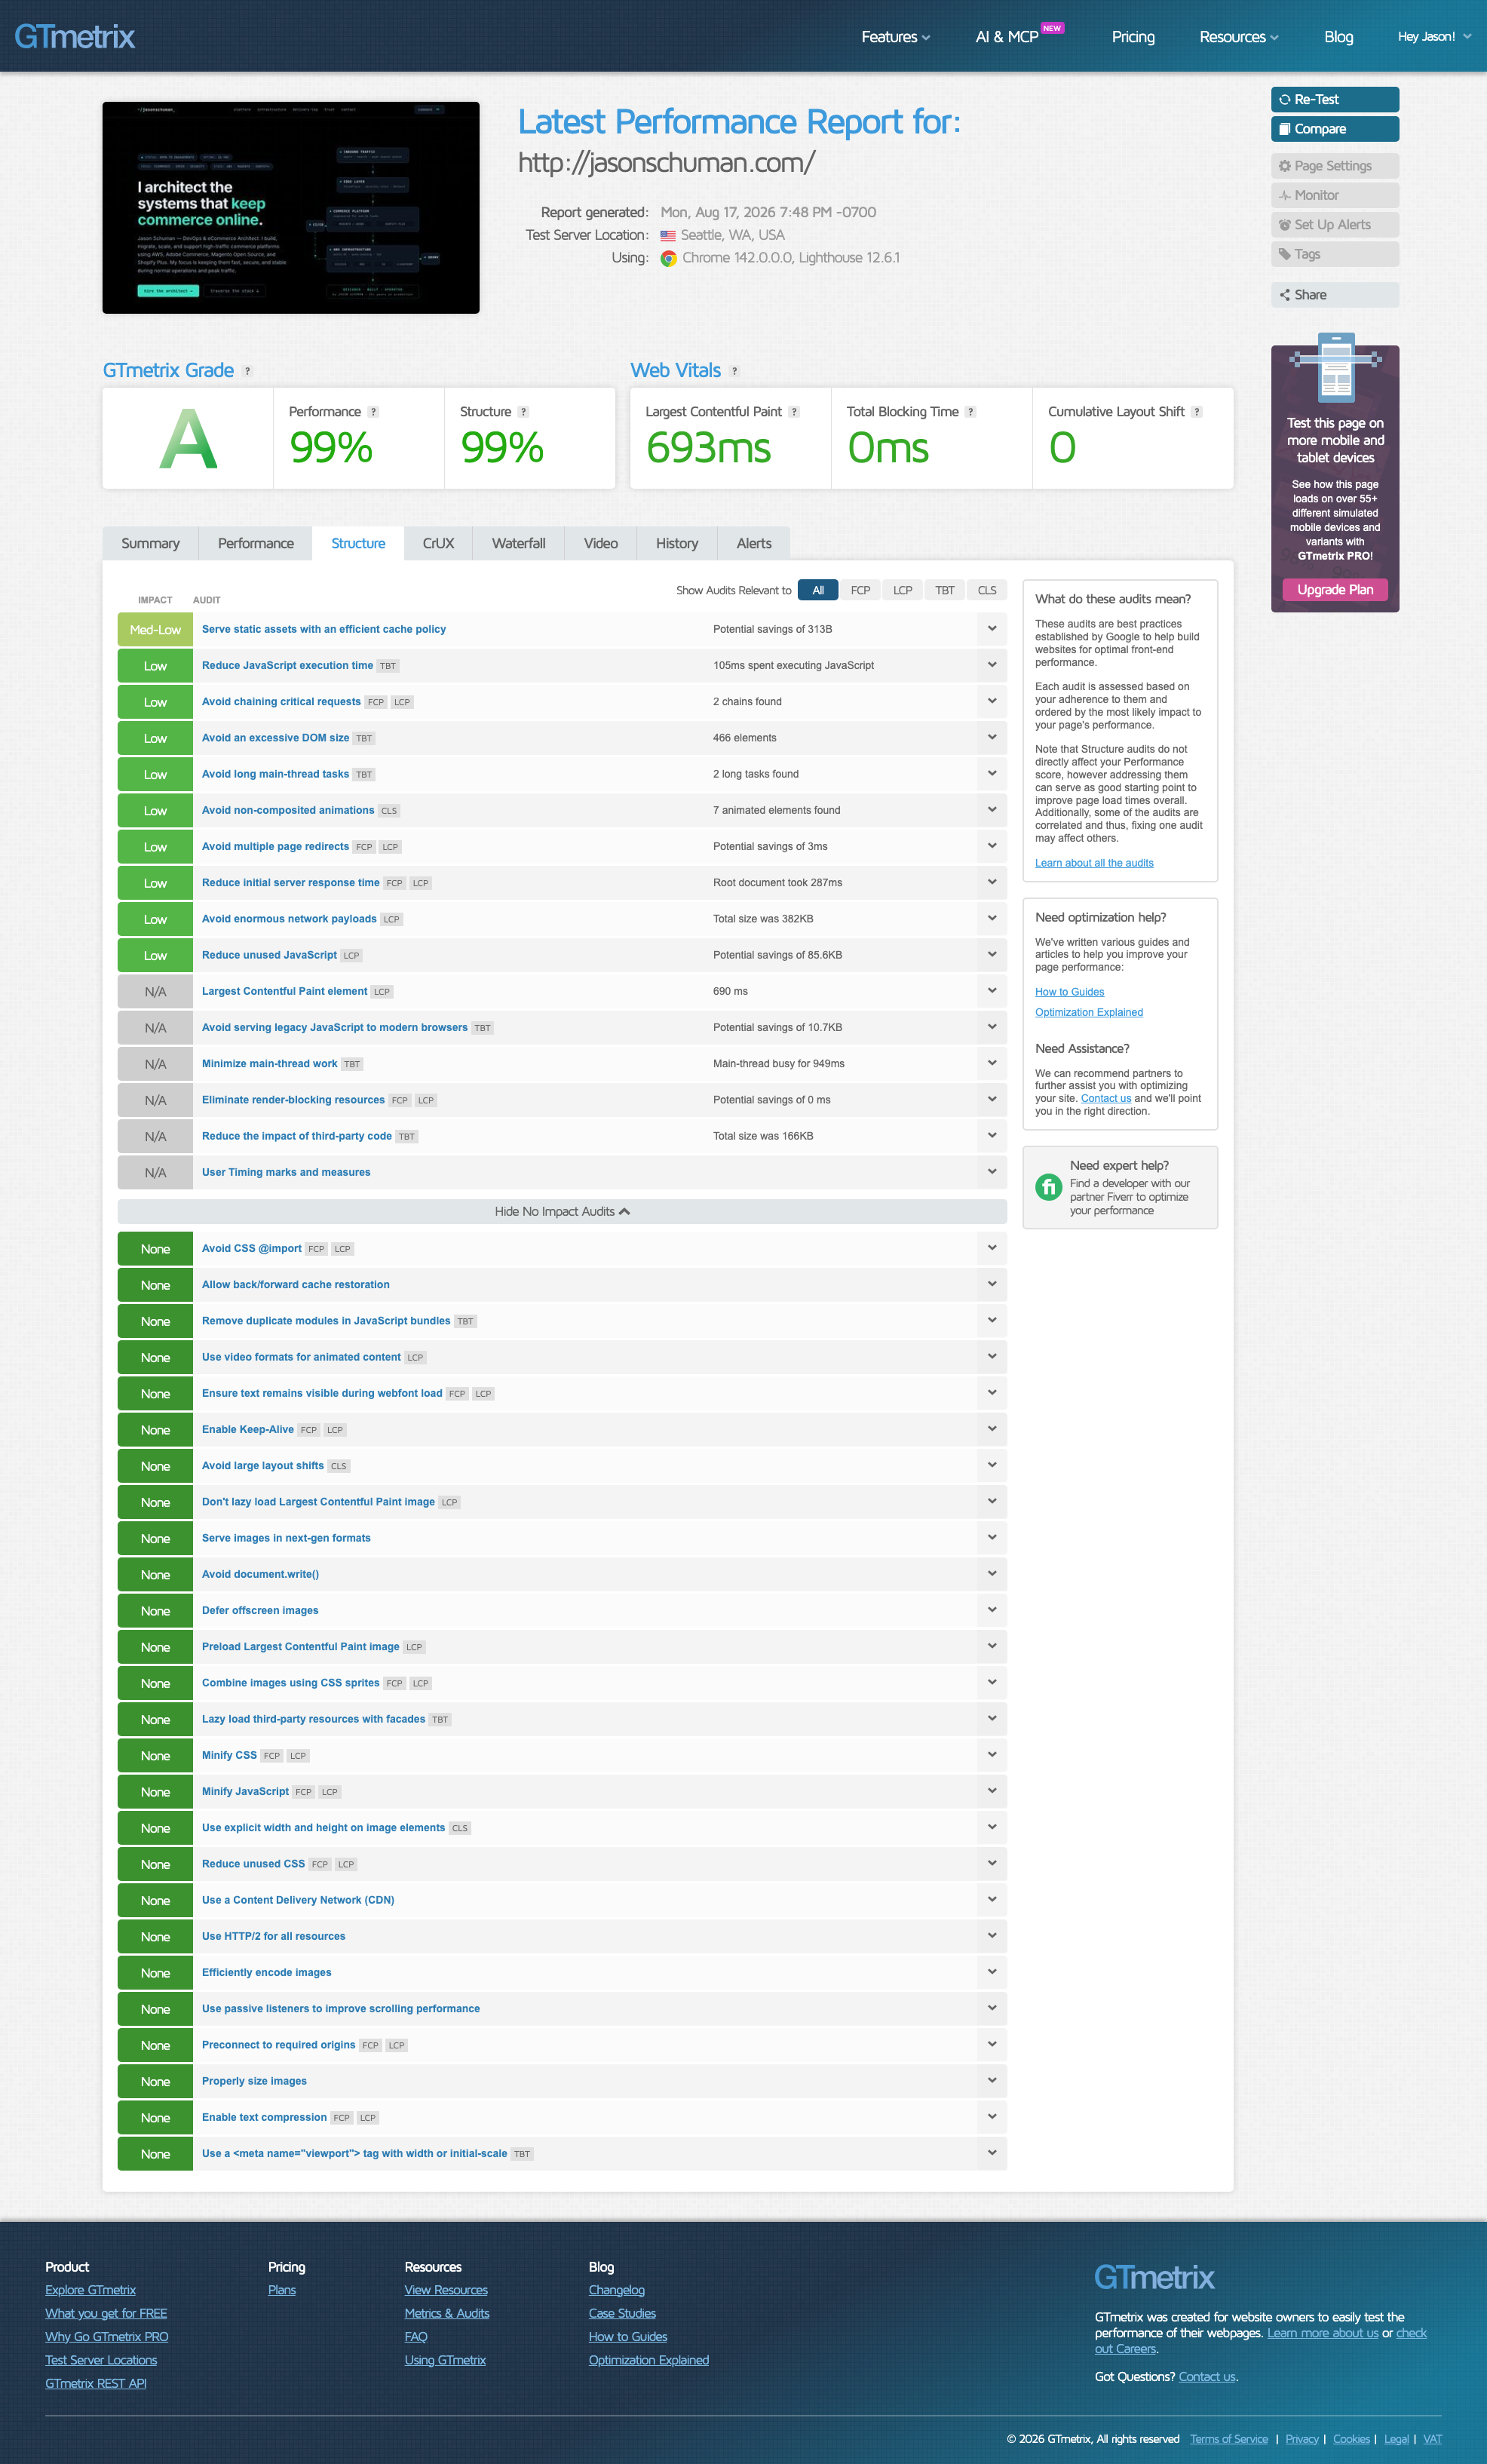Switch to the Video tab
This screenshot has height=2464, width=1487.
click(601, 544)
